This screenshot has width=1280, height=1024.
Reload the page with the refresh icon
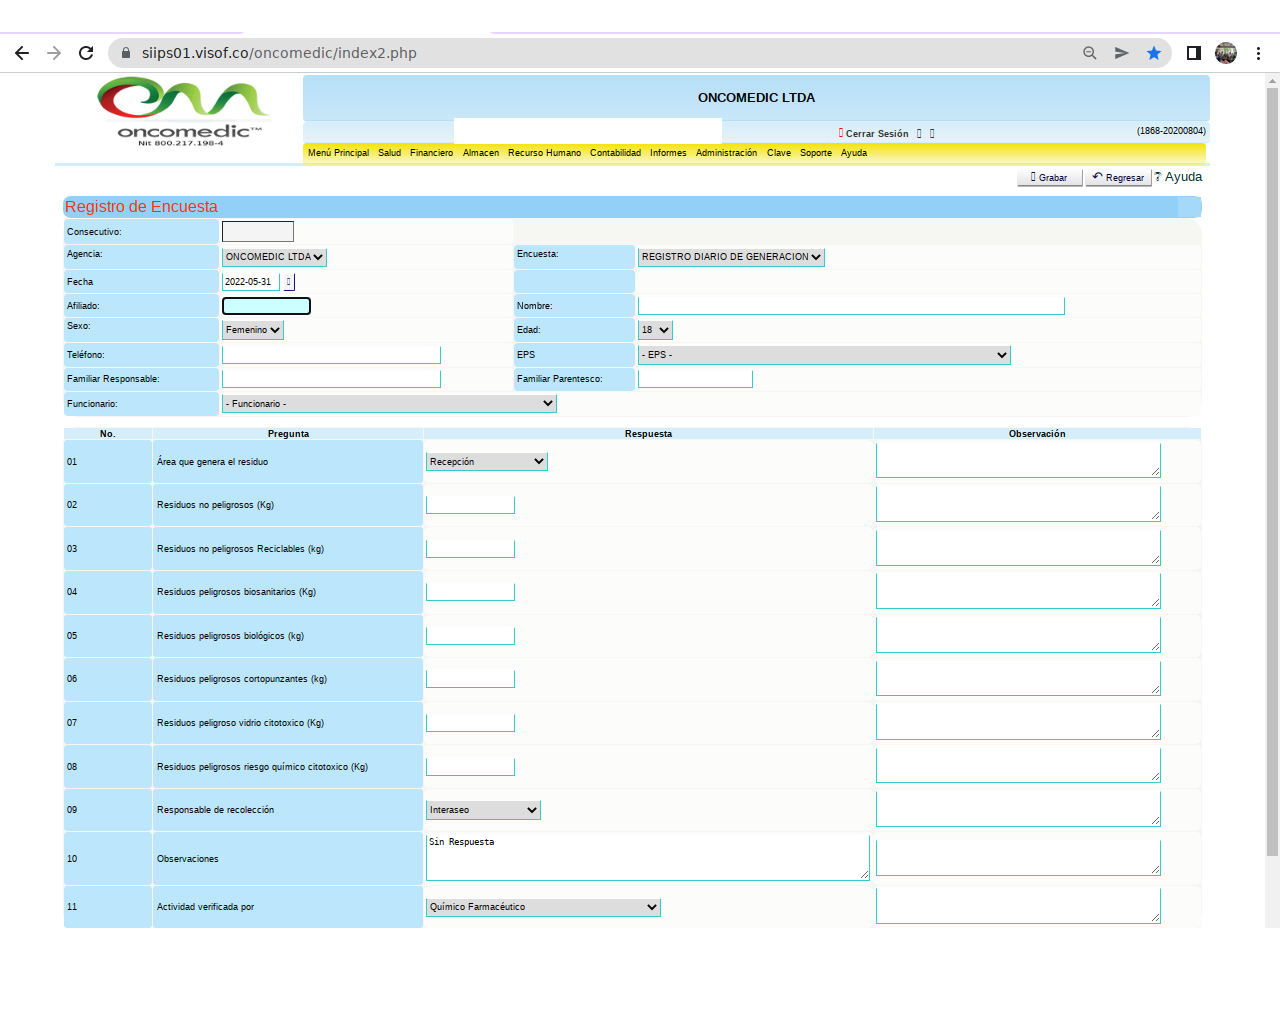click(x=86, y=53)
